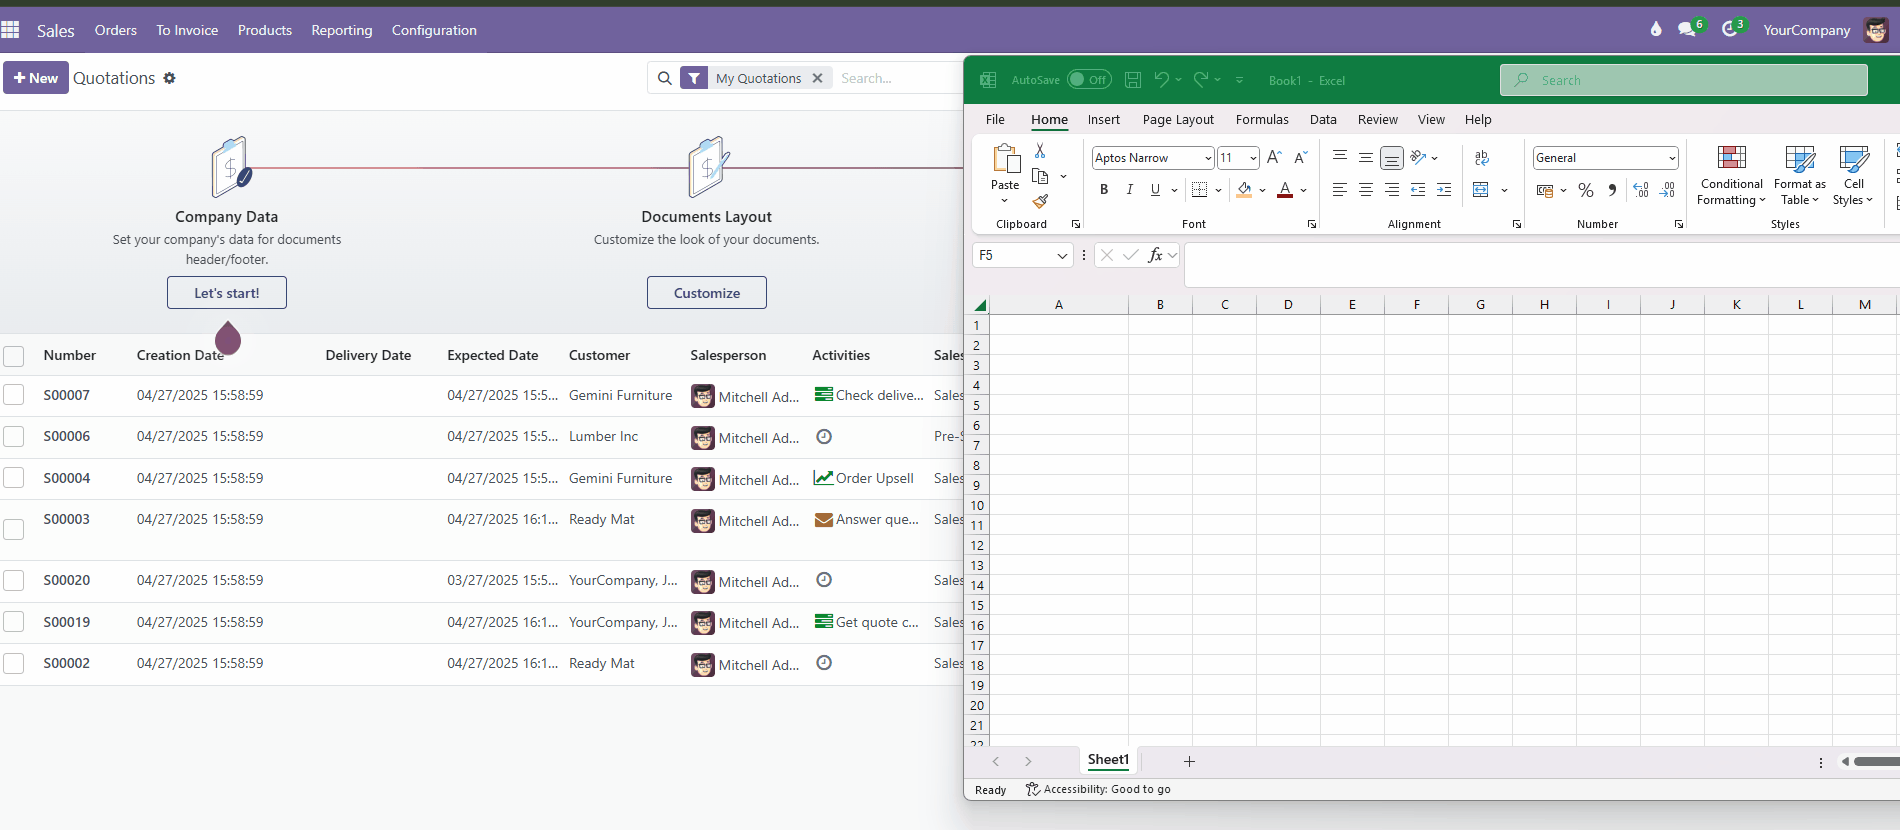Click Align Right in Excel
The height and width of the screenshot is (830, 1900).
click(1392, 189)
